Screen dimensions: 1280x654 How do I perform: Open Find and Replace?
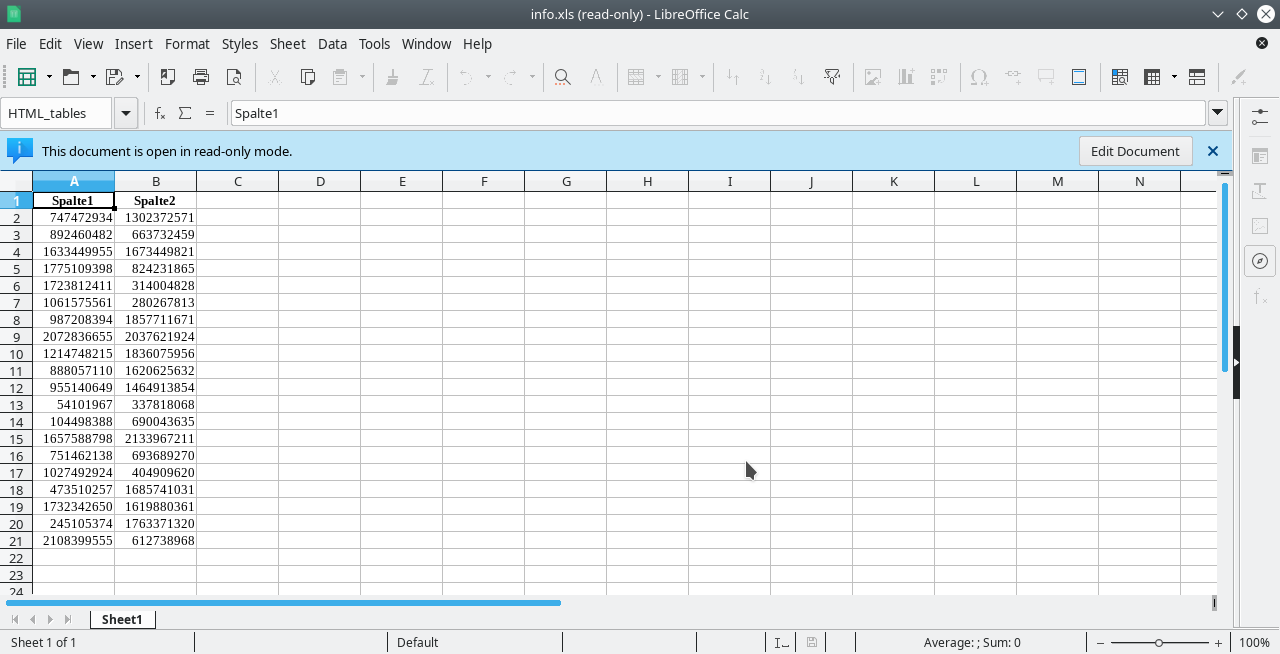(562, 77)
